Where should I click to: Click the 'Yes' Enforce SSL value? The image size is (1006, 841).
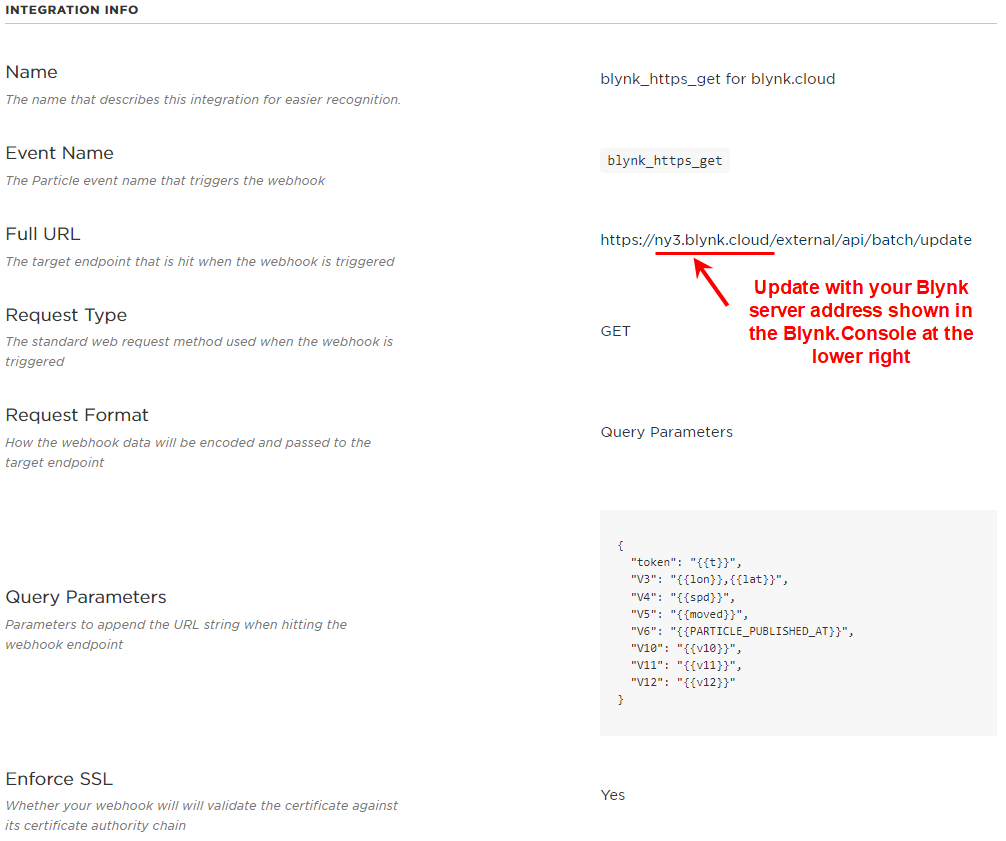pyautogui.click(x=613, y=795)
